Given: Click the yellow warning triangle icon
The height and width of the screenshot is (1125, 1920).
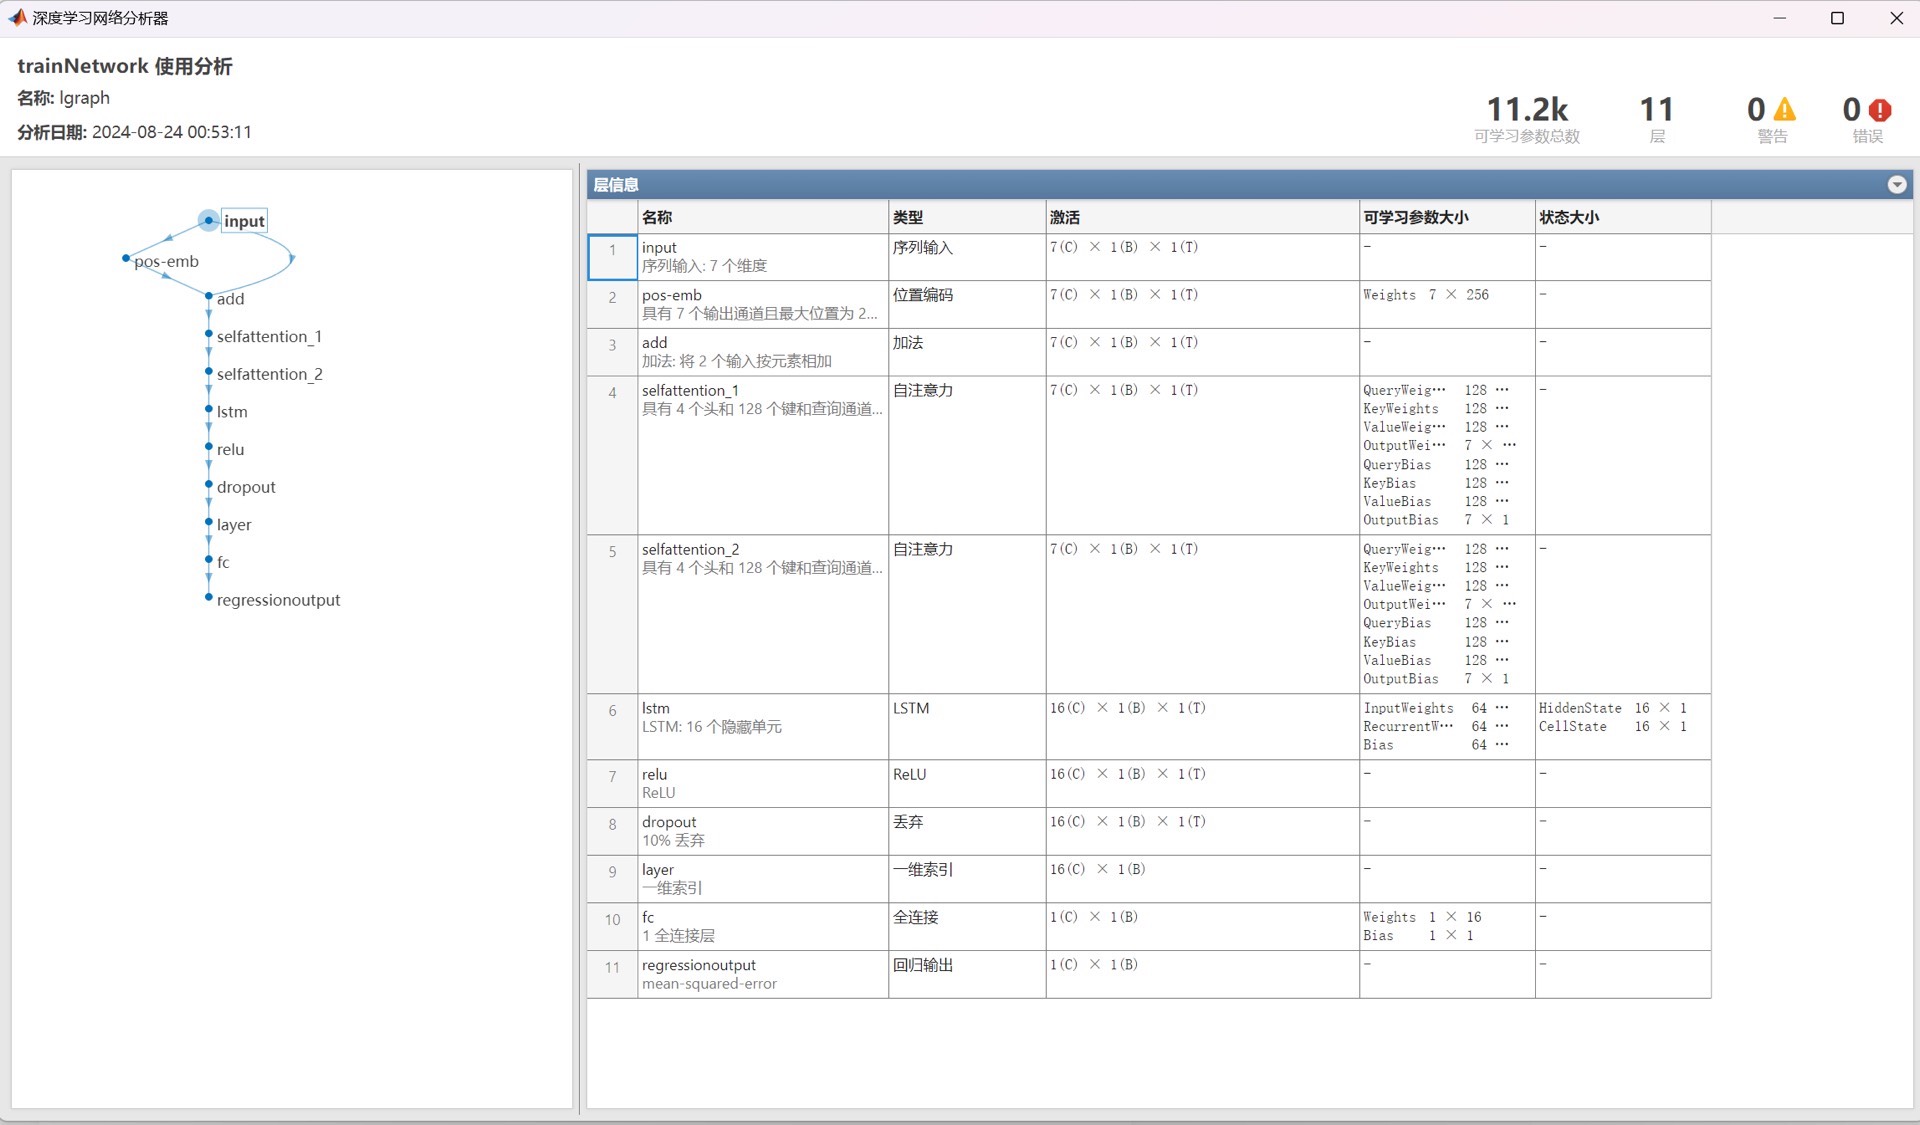Looking at the screenshot, I should point(1785,110).
